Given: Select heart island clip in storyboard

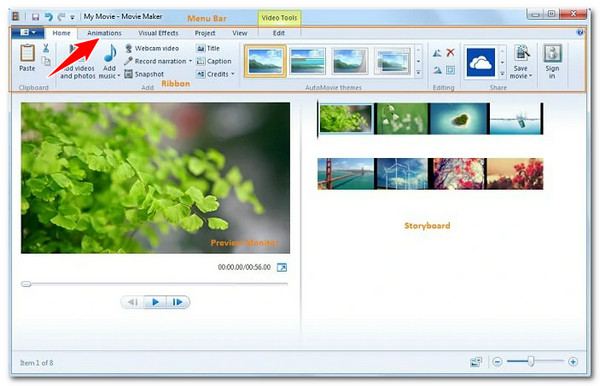Looking at the screenshot, I should click(460, 119).
